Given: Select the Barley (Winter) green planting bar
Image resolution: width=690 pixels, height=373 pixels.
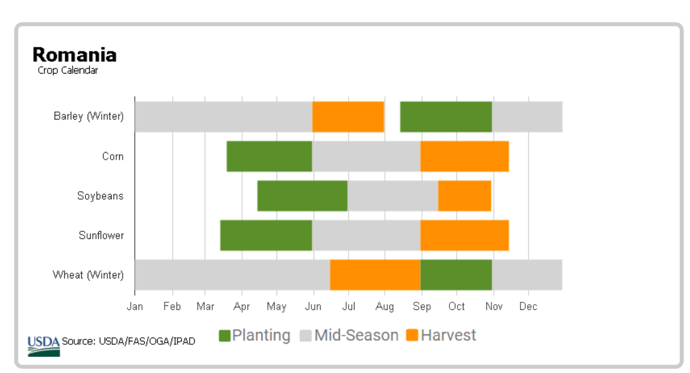Looking at the screenshot, I should (446, 117).
